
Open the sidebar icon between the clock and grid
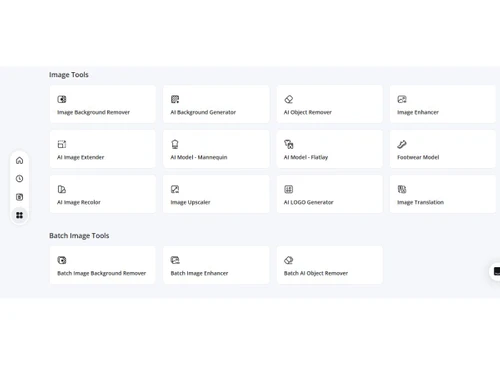[x=19, y=197]
